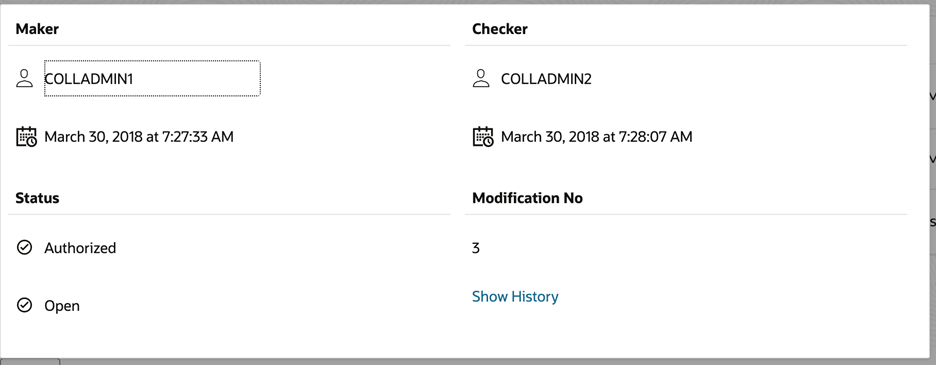Click the Checker user profile icon
This screenshot has width=936, height=365.
[x=481, y=78]
